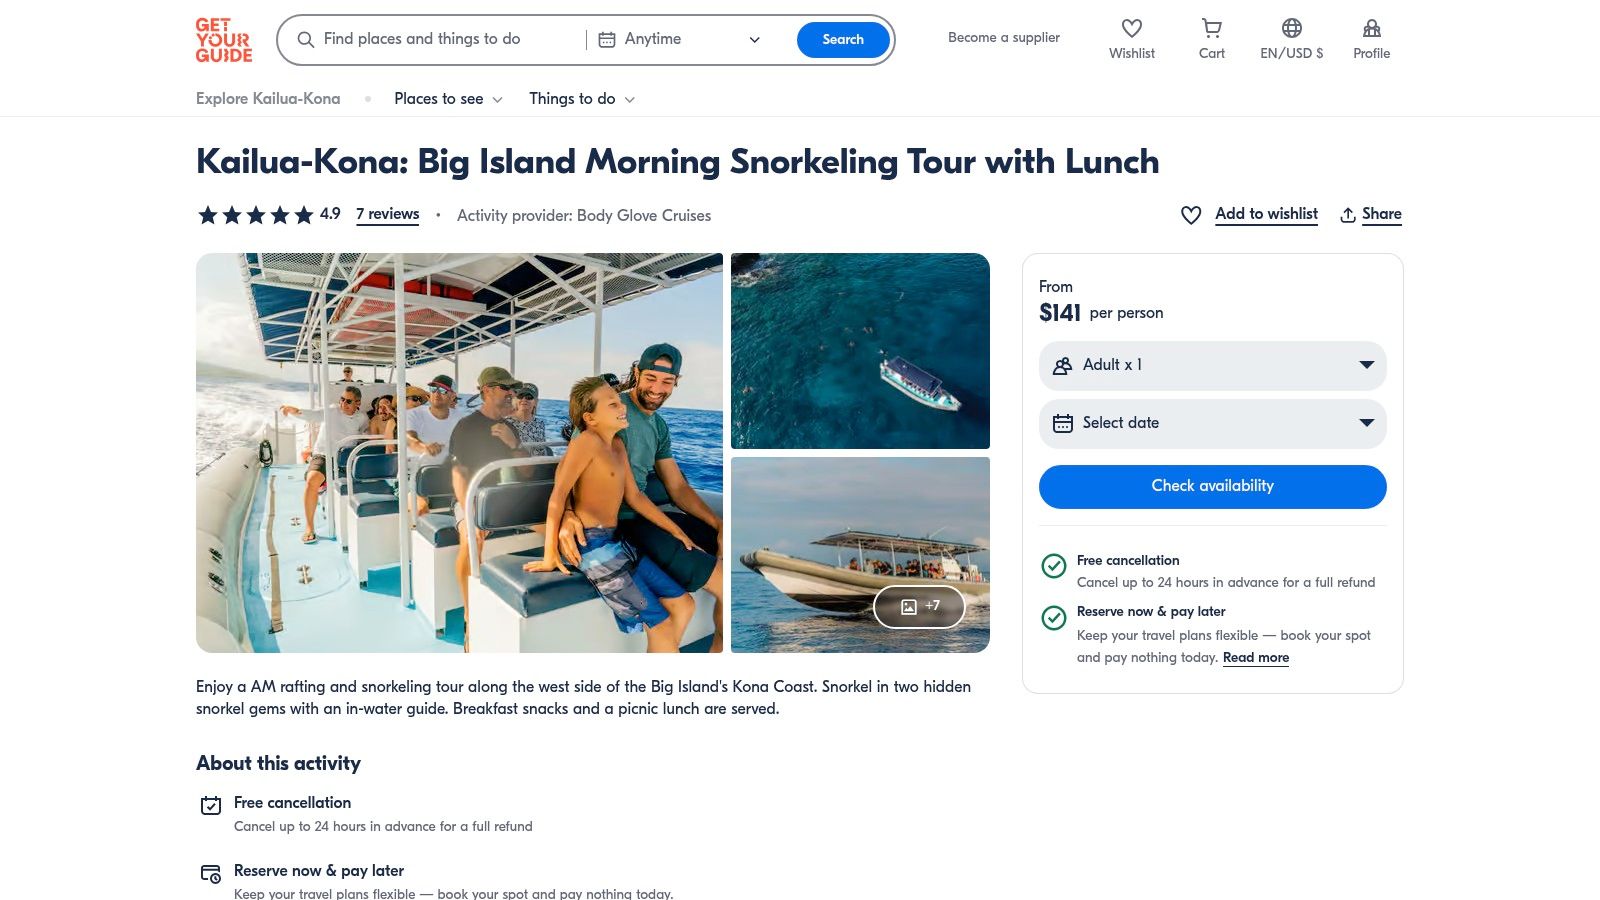Click the GetYourGuide logo
1600x900 pixels.
tap(223, 40)
